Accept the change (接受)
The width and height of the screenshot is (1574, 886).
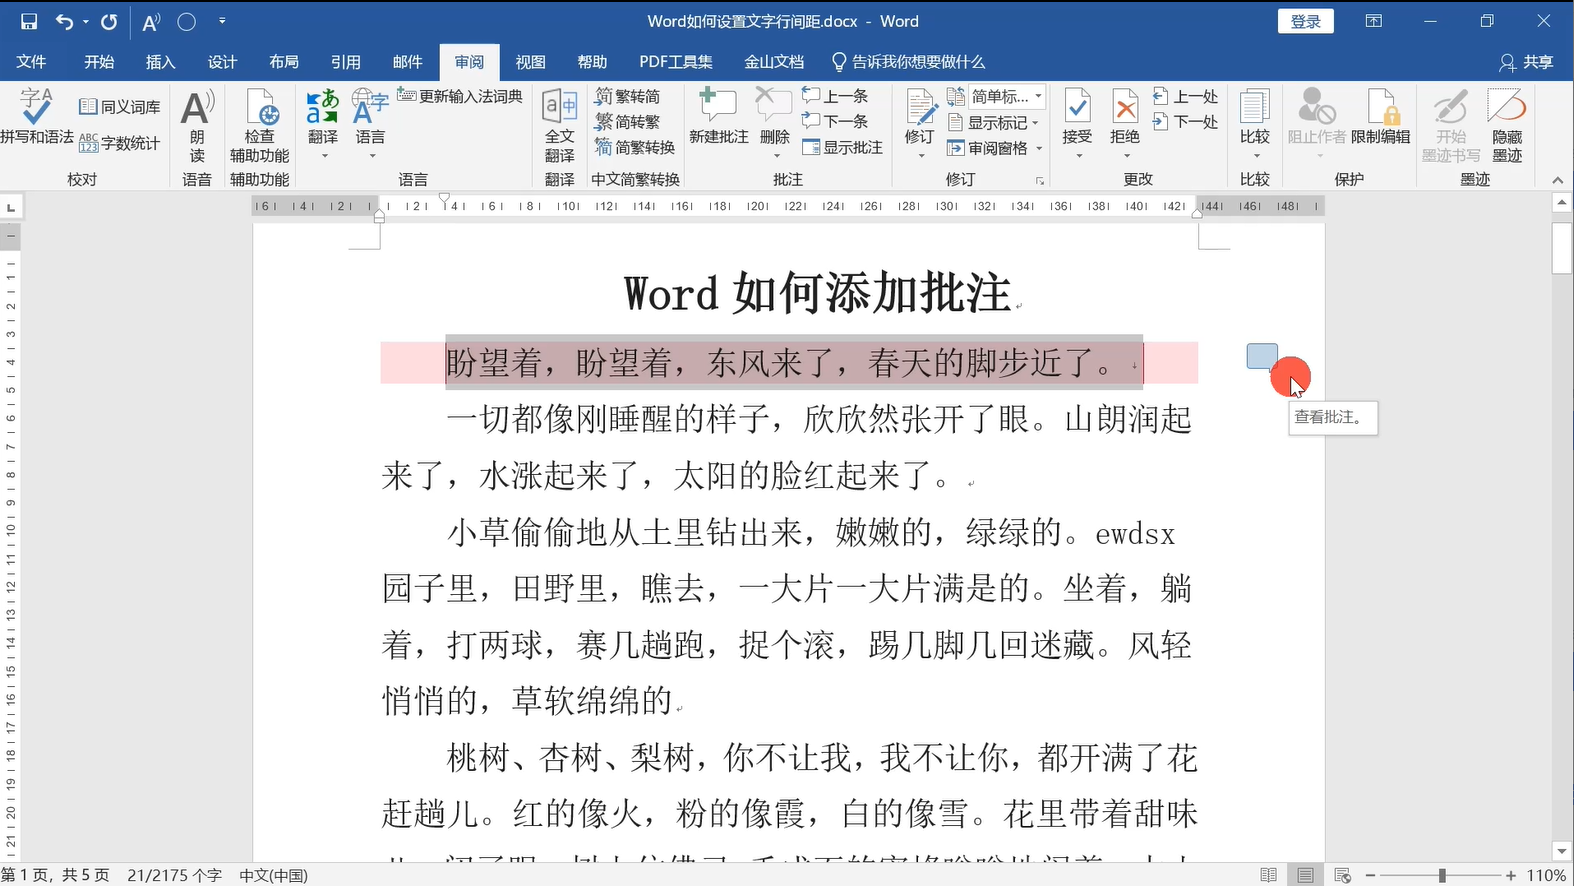coord(1077,124)
